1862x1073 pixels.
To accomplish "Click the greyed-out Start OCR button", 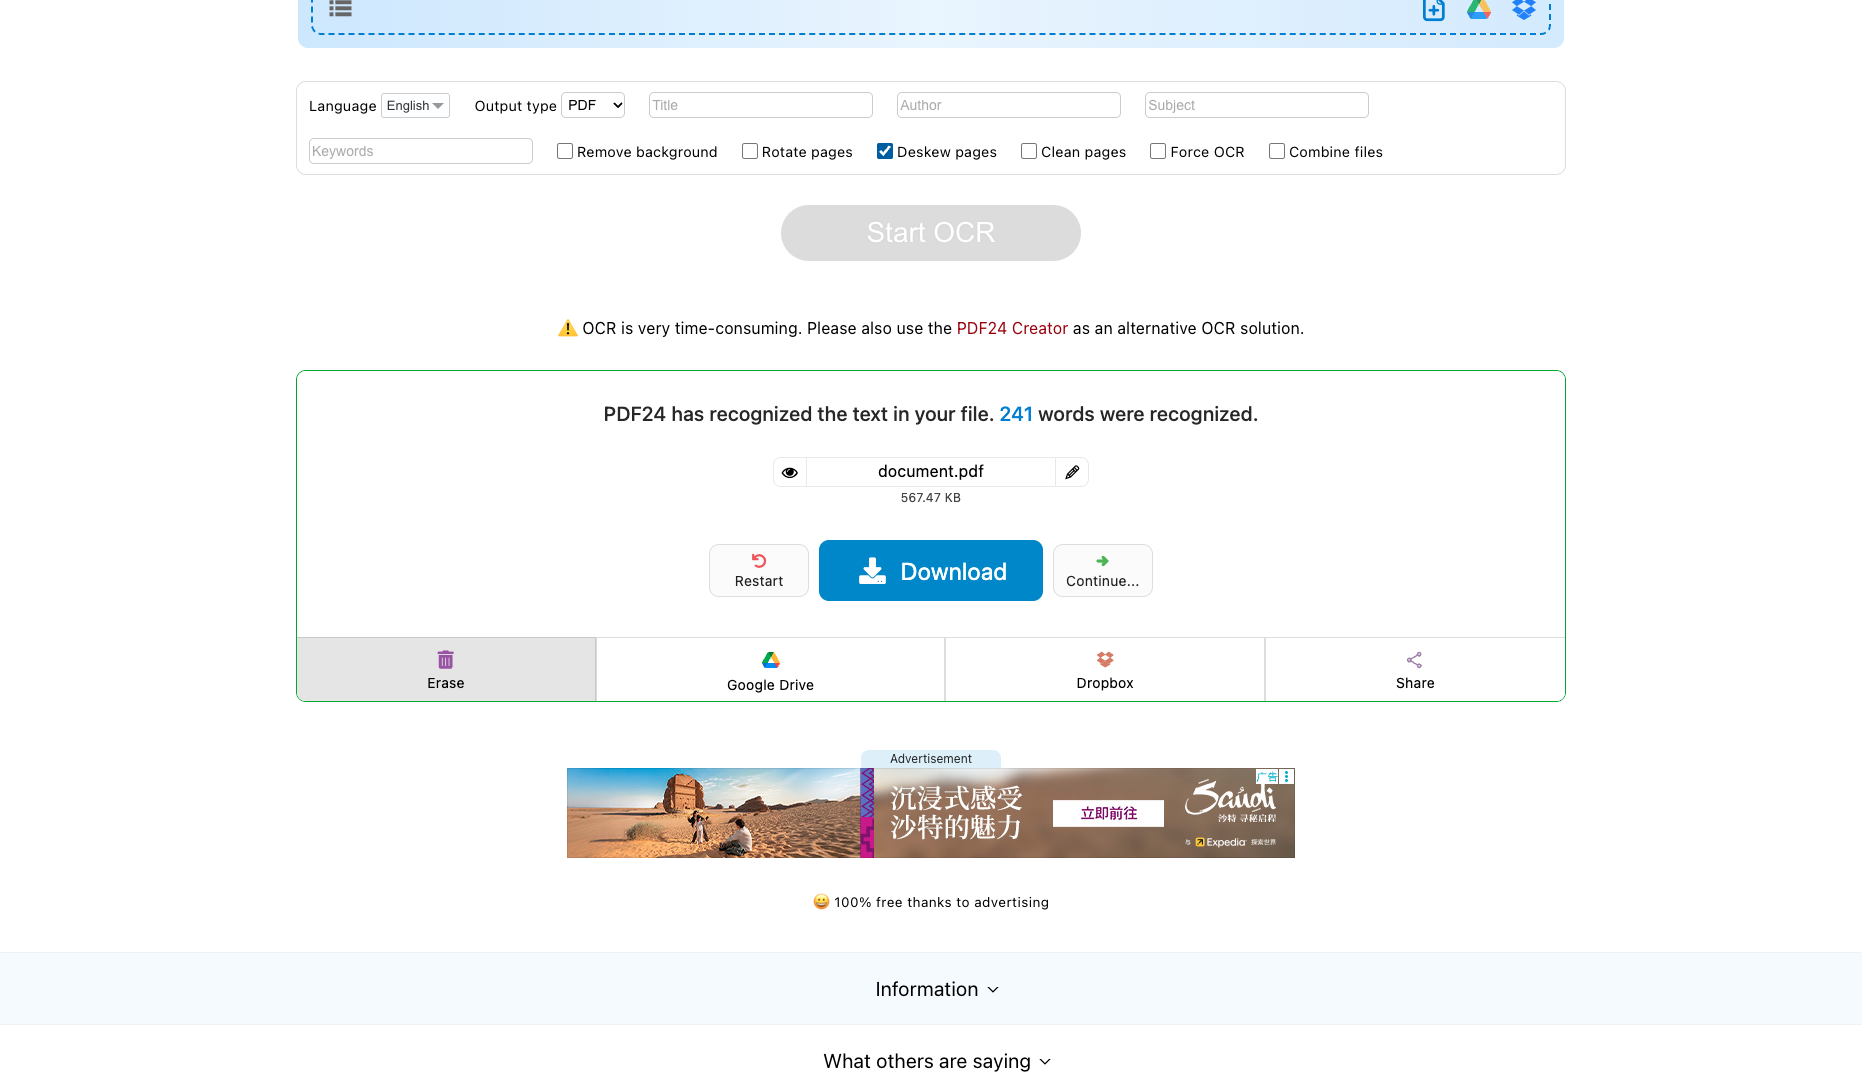I will tap(931, 233).
